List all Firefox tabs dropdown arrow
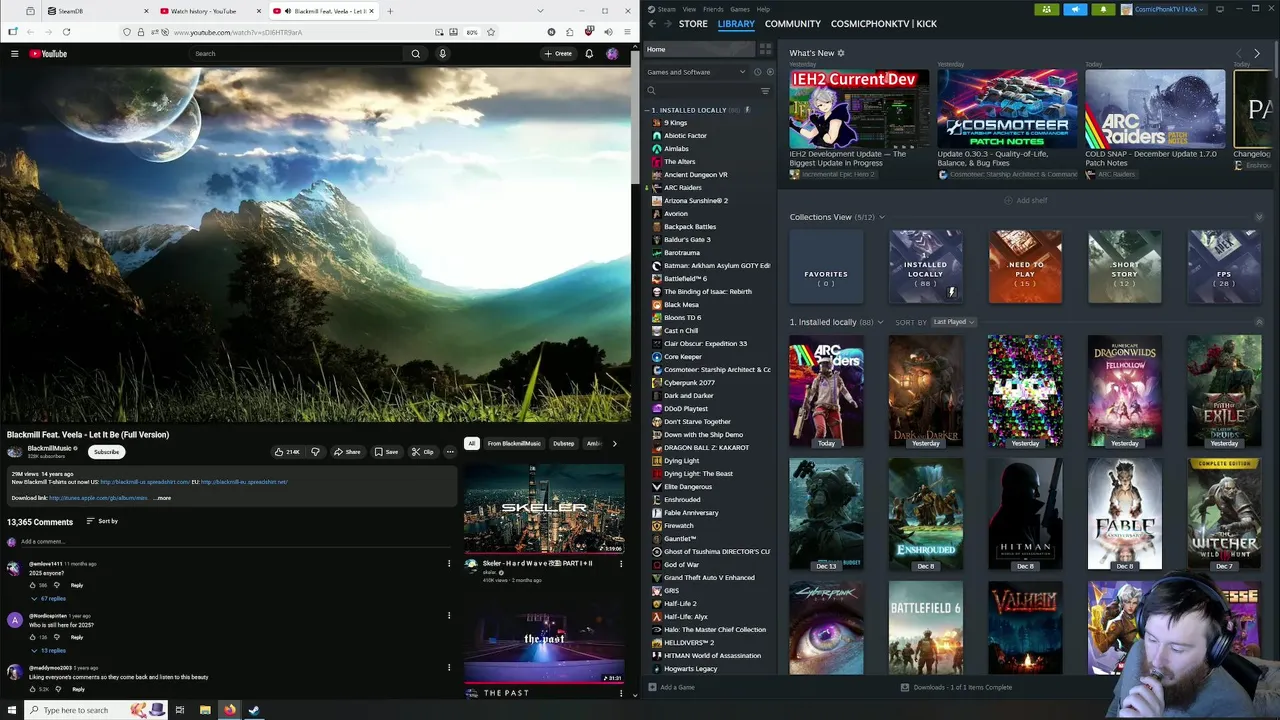1280x720 pixels. (x=541, y=11)
